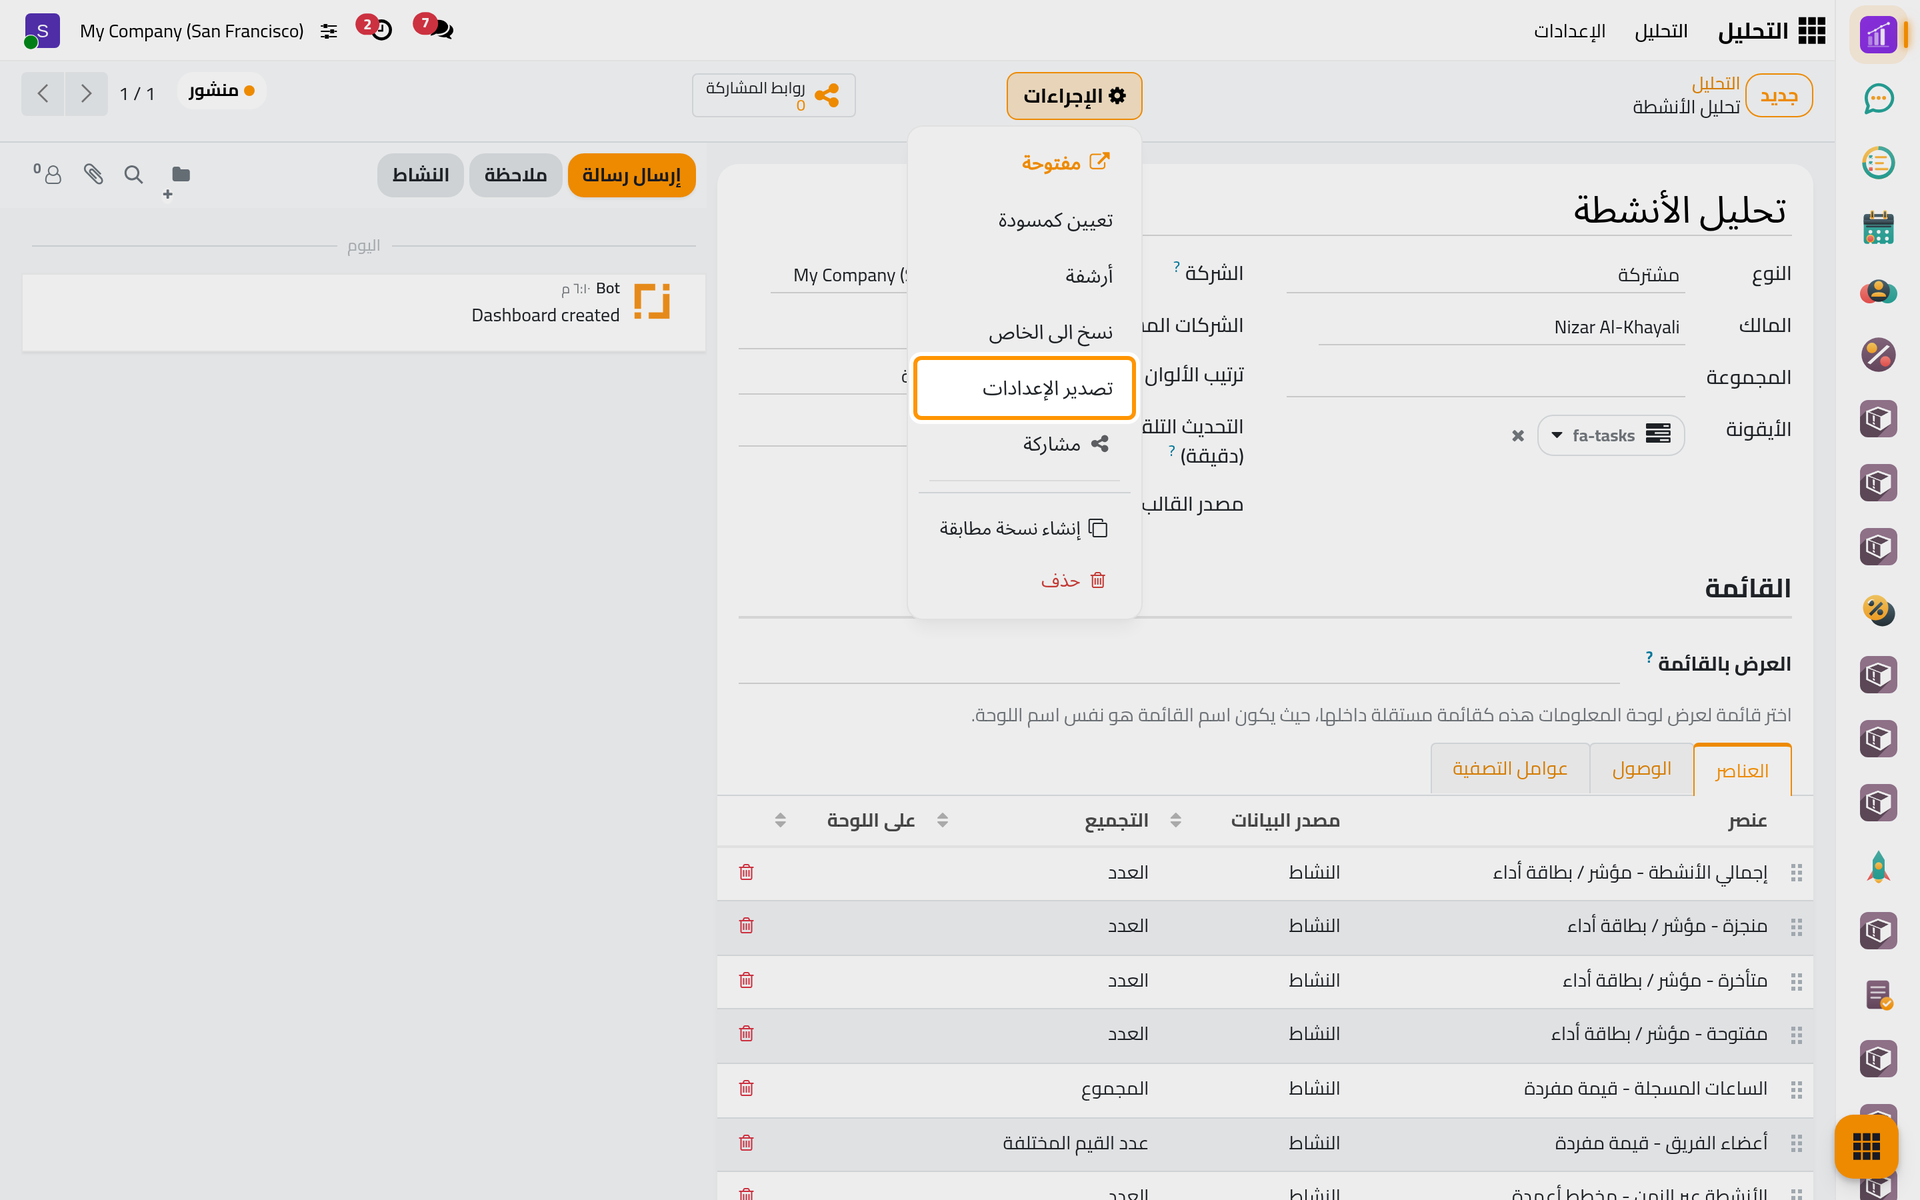Sort by على اللوحة column arrows

point(780,820)
